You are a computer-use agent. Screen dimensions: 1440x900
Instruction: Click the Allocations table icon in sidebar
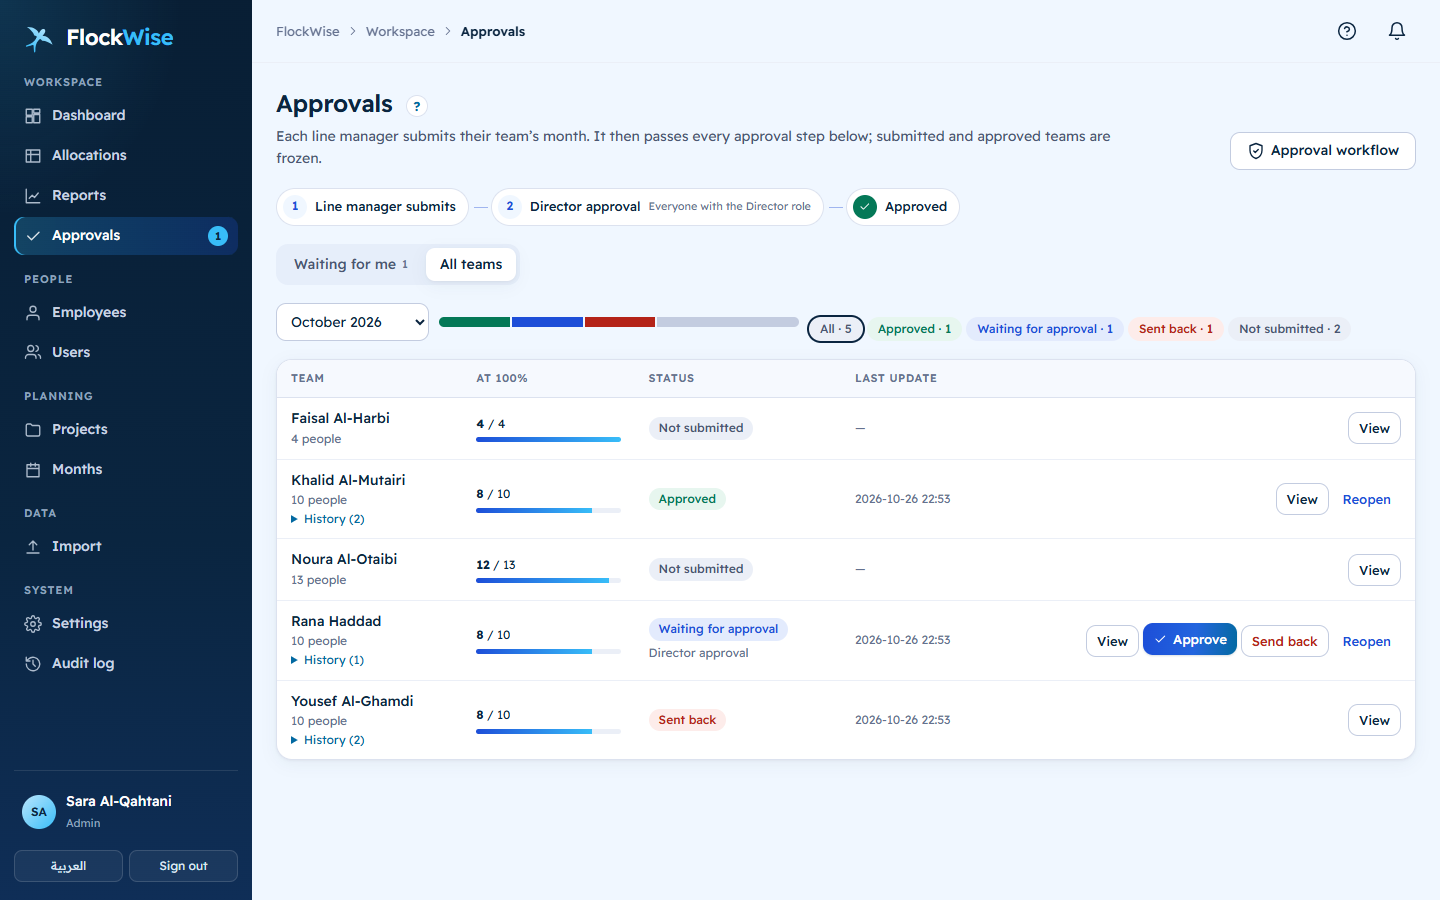pos(33,156)
